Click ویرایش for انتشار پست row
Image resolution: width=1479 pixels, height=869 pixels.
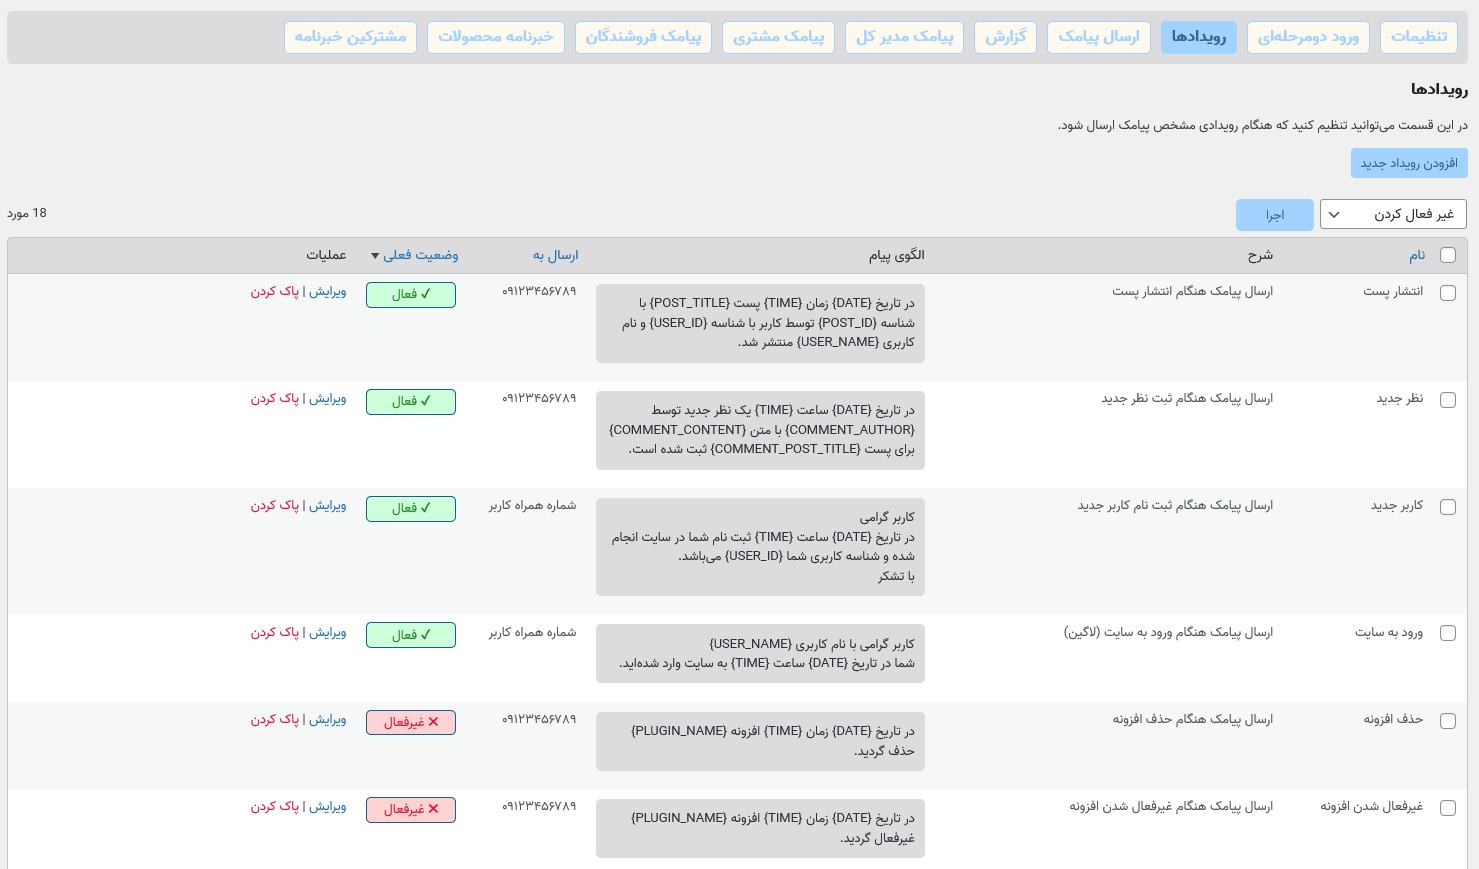(327, 291)
